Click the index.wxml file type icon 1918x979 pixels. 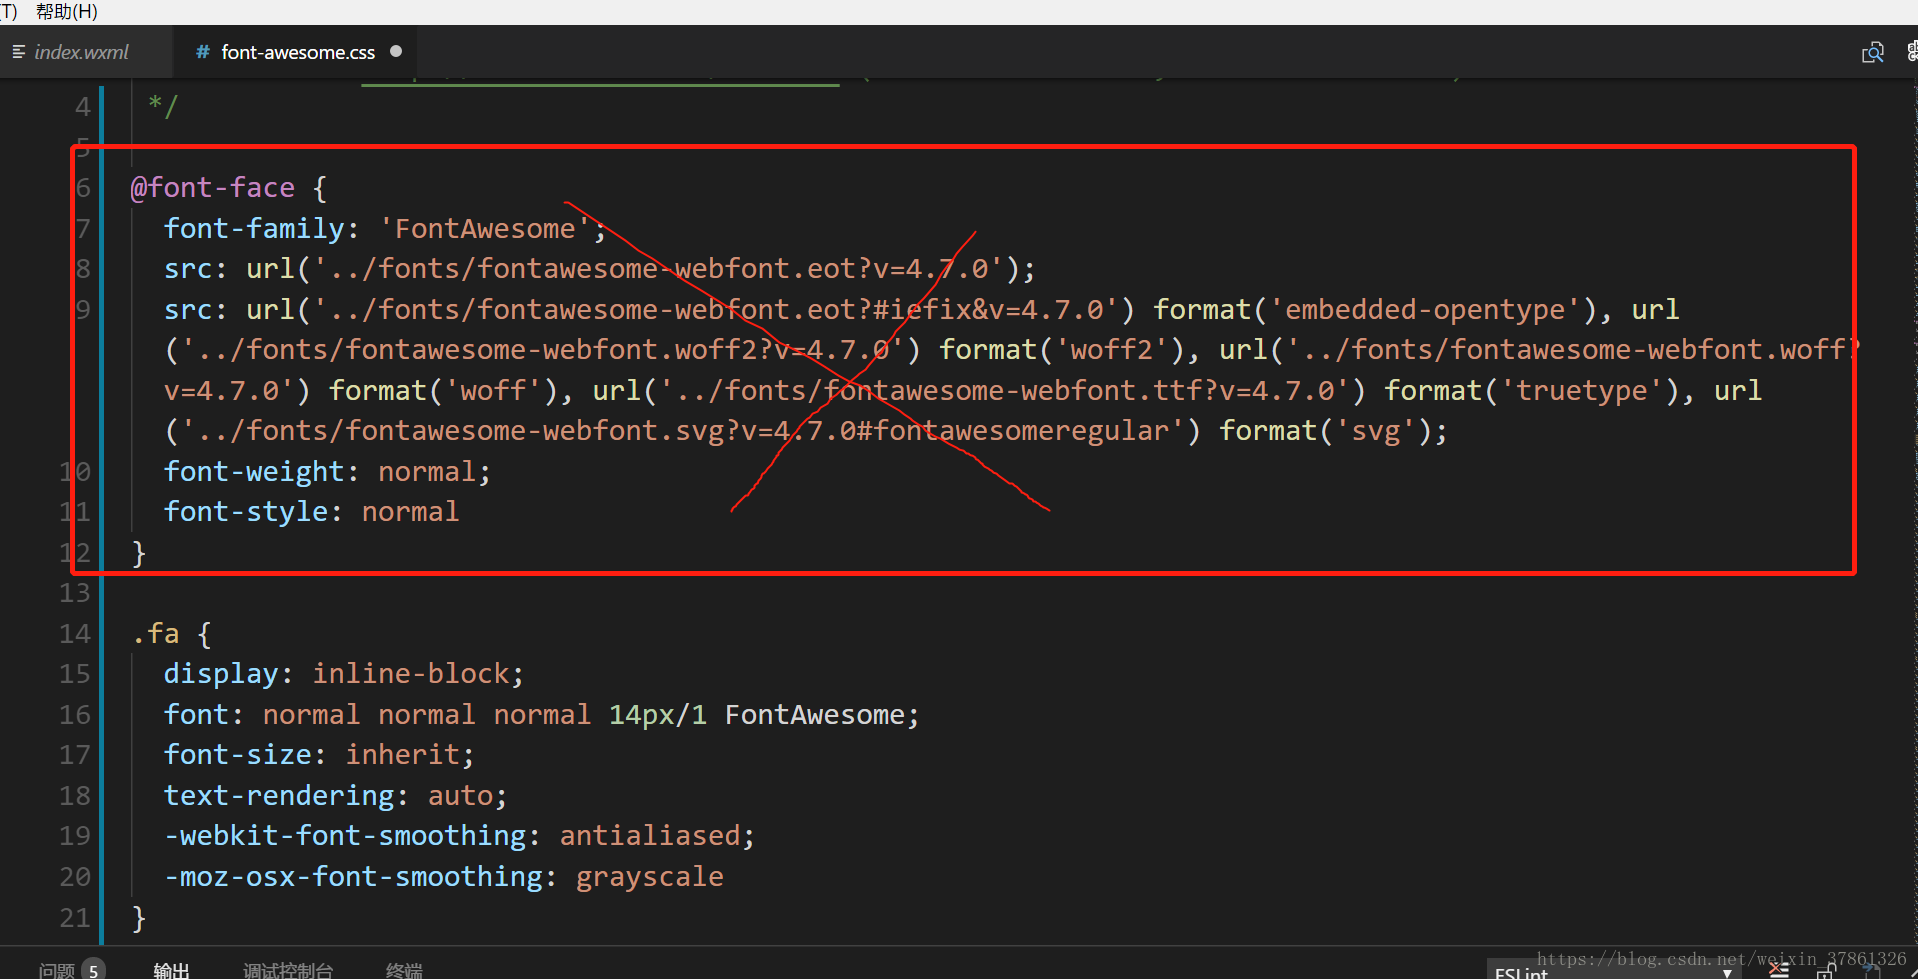(x=18, y=51)
